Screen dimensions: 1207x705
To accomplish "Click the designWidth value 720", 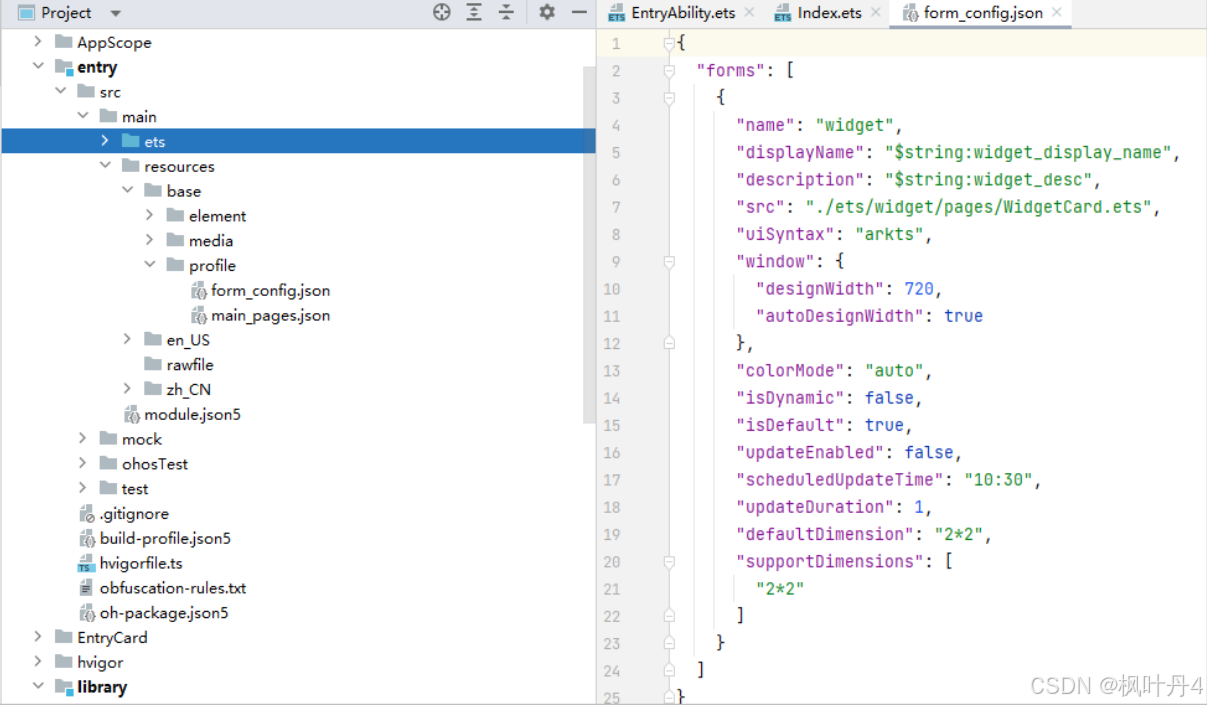I will 919,289.
